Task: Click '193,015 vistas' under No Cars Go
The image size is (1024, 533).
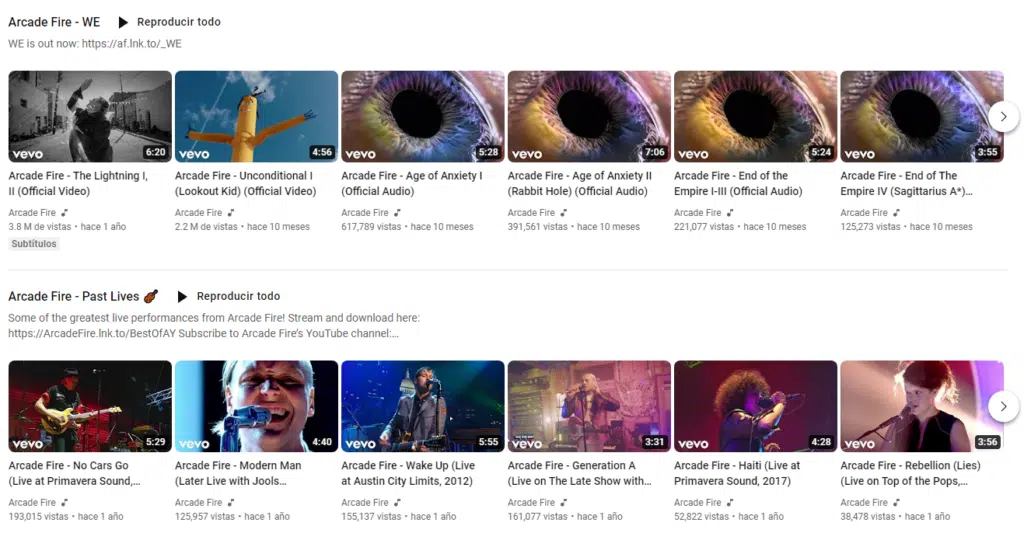Action: click(39, 517)
